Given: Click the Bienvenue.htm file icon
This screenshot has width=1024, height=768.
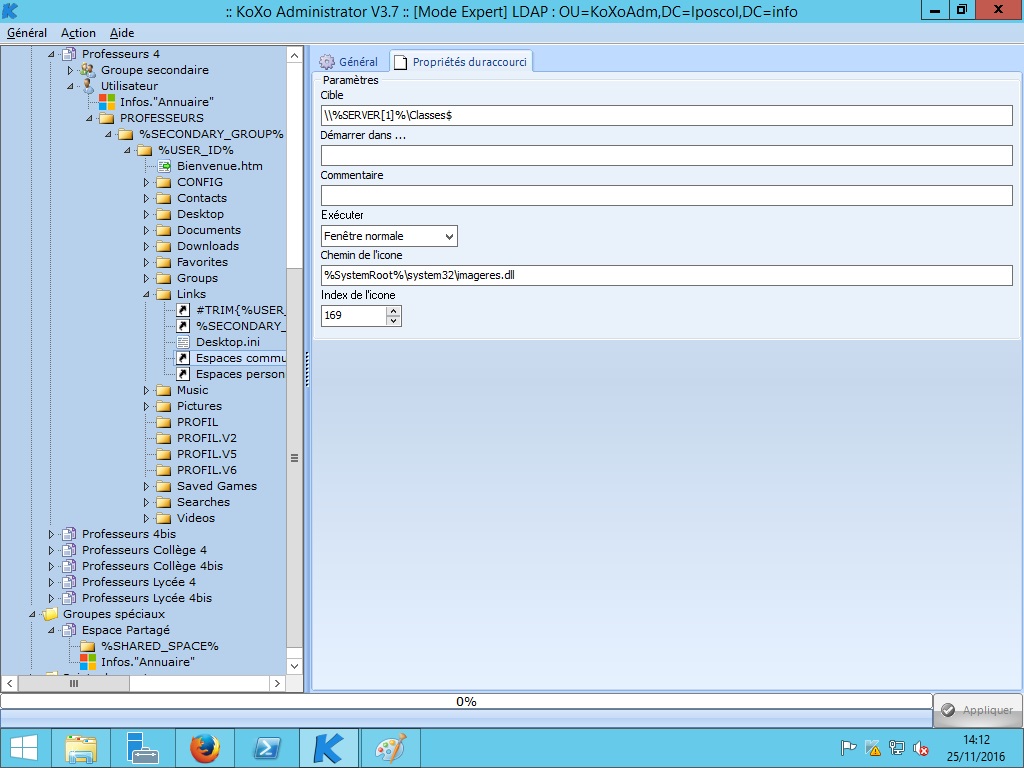Looking at the screenshot, I should [x=164, y=166].
